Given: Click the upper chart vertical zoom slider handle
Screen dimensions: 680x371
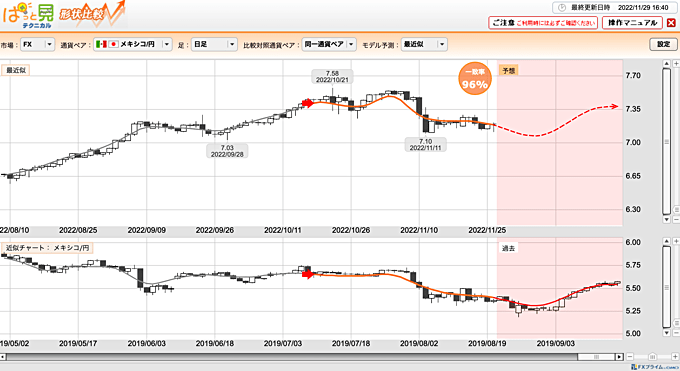Looking at the screenshot, I should tap(677, 210).
